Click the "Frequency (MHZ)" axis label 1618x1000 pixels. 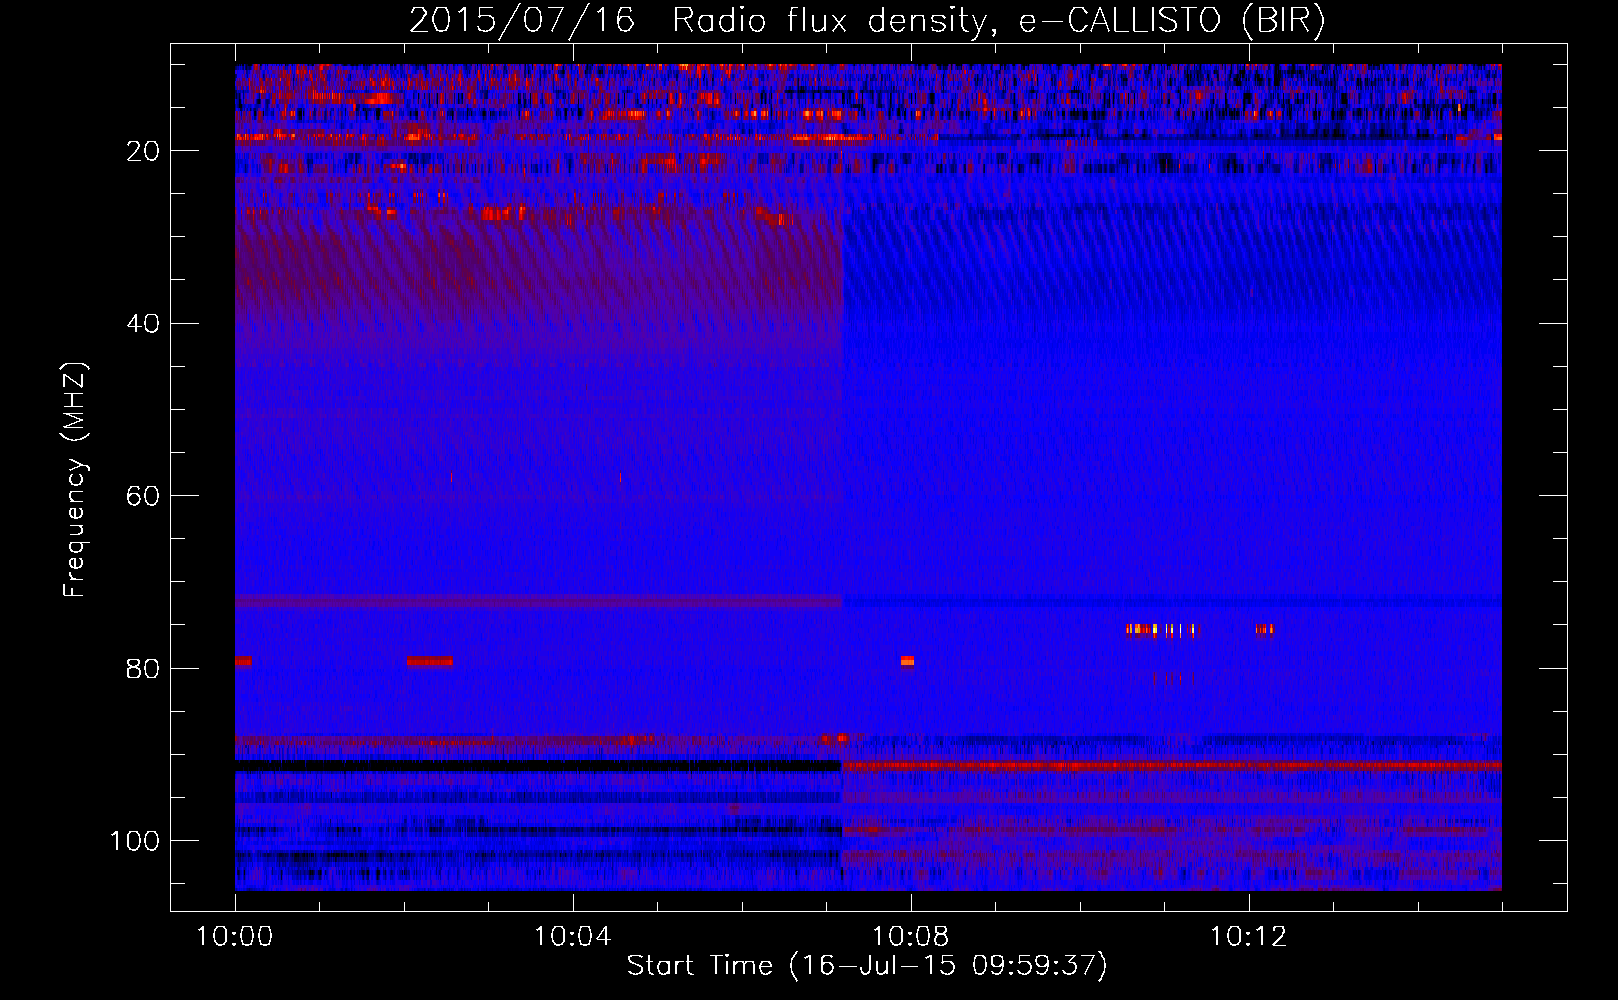[75, 480]
